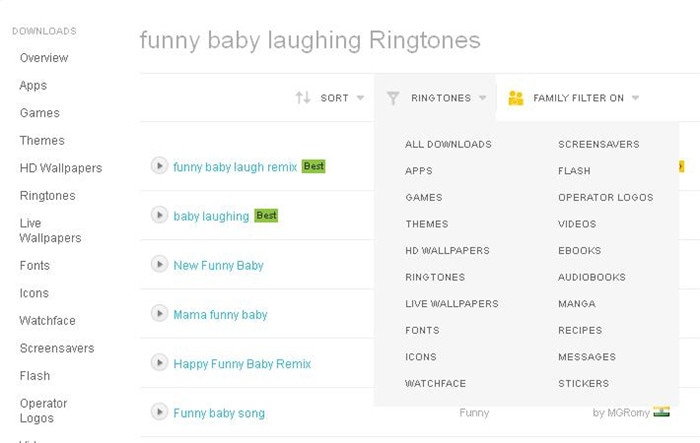Play Happy Funny Baby Remix preview
The width and height of the screenshot is (700, 443).
click(x=158, y=362)
